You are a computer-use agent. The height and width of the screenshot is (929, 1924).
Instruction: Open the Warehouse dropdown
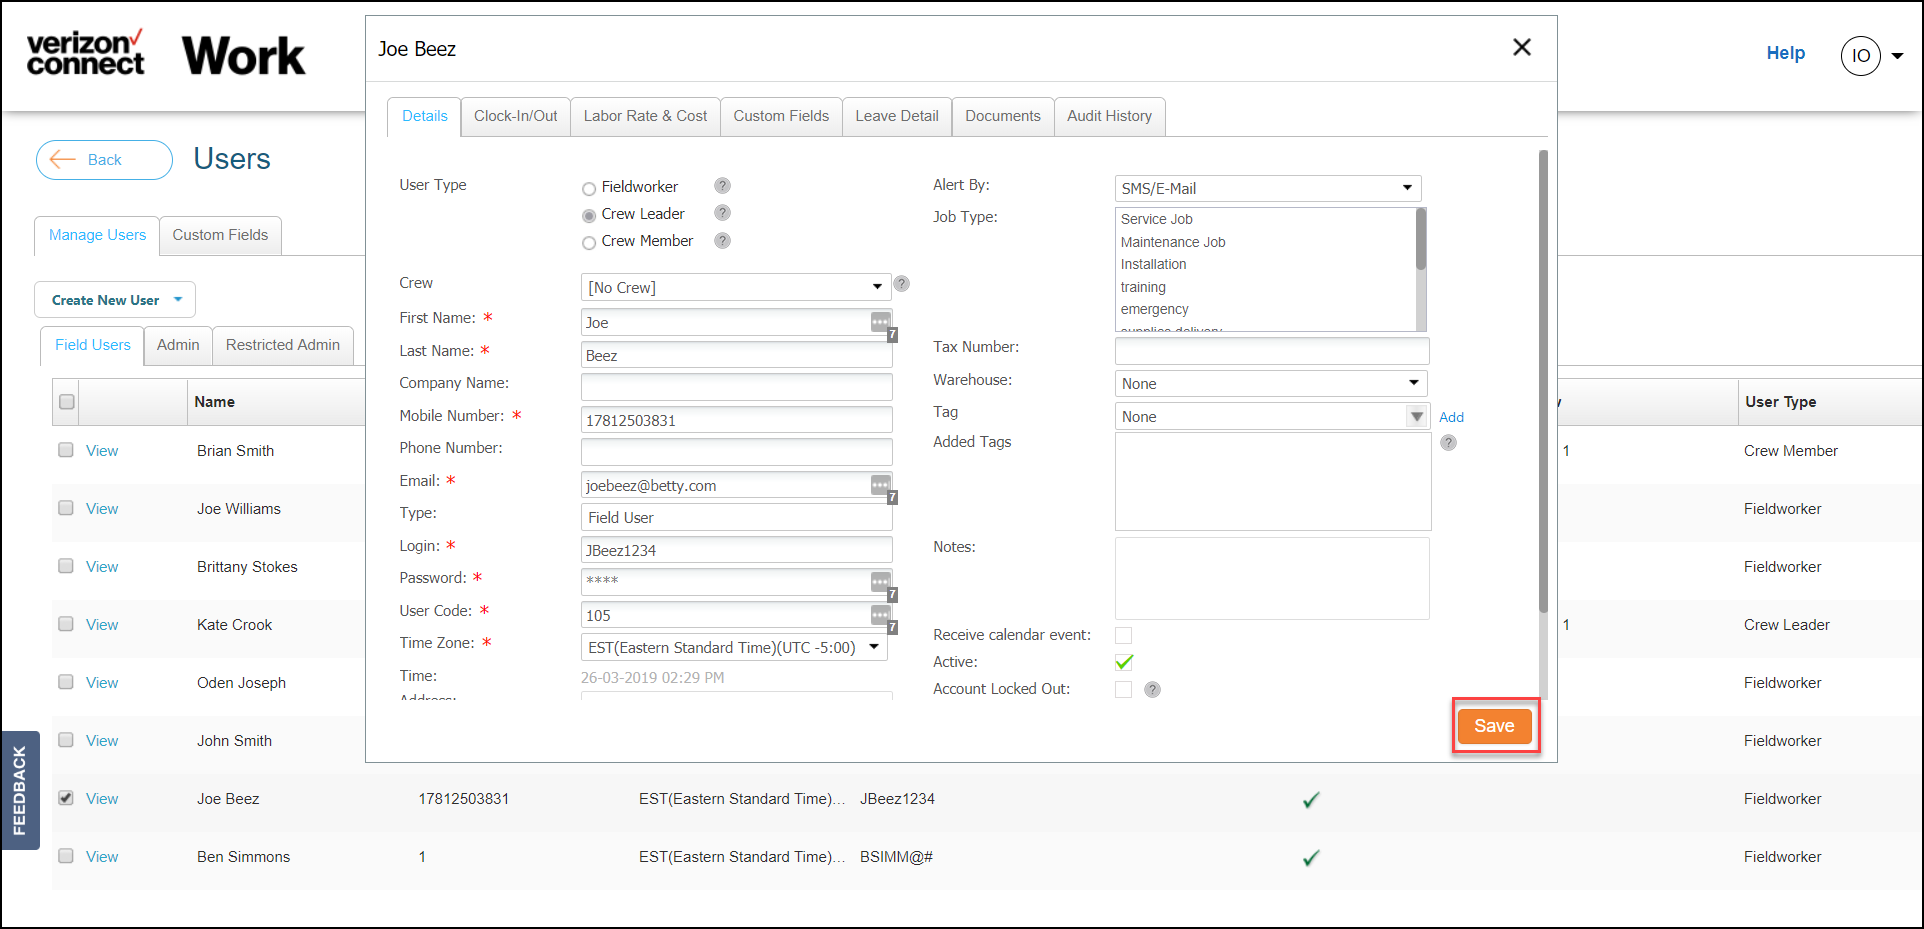tap(1271, 383)
